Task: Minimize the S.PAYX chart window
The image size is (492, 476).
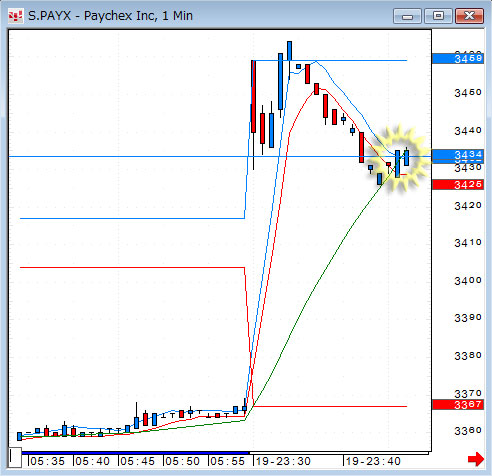Action: [x=407, y=16]
